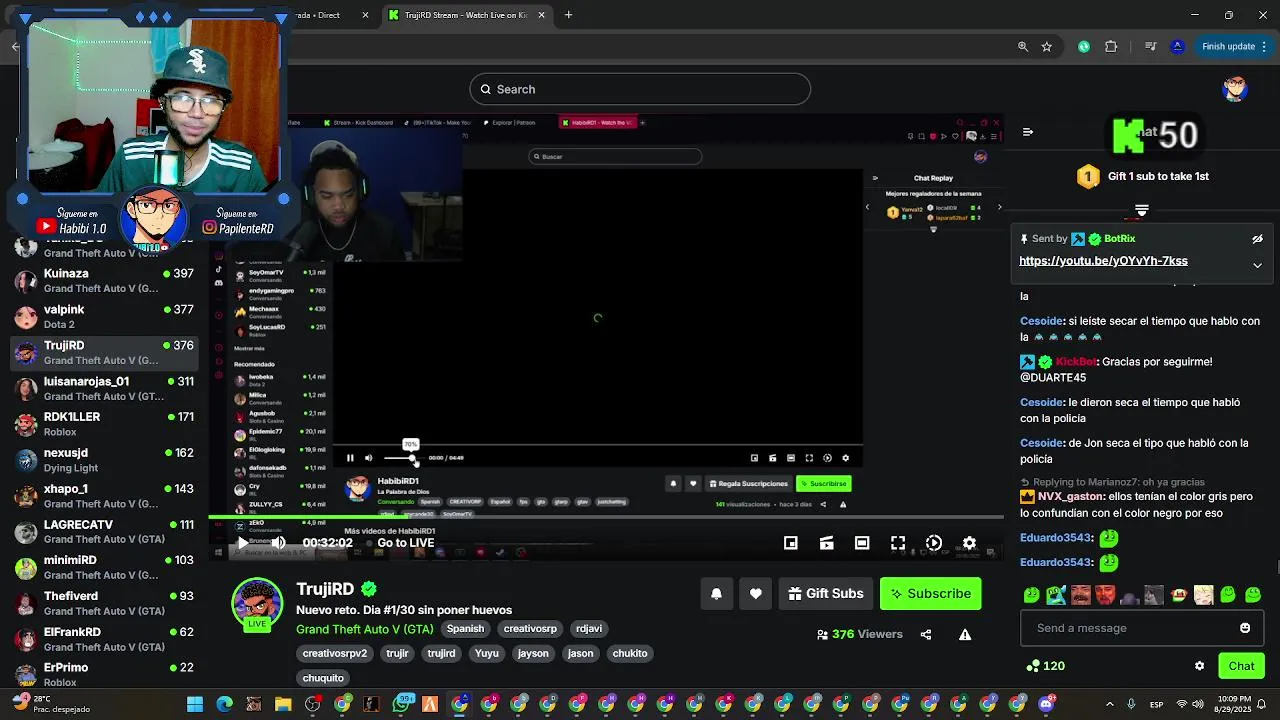The height and width of the screenshot is (720, 1280).
Task: Select the Spanish language tag
Action: coord(465,629)
